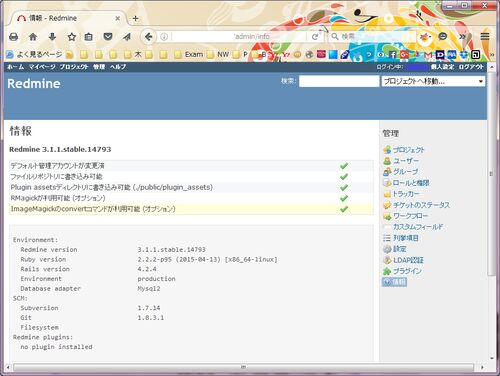Click the paper plane send icon
Viewport: 500px width, 376px height.
(x=127, y=37)
